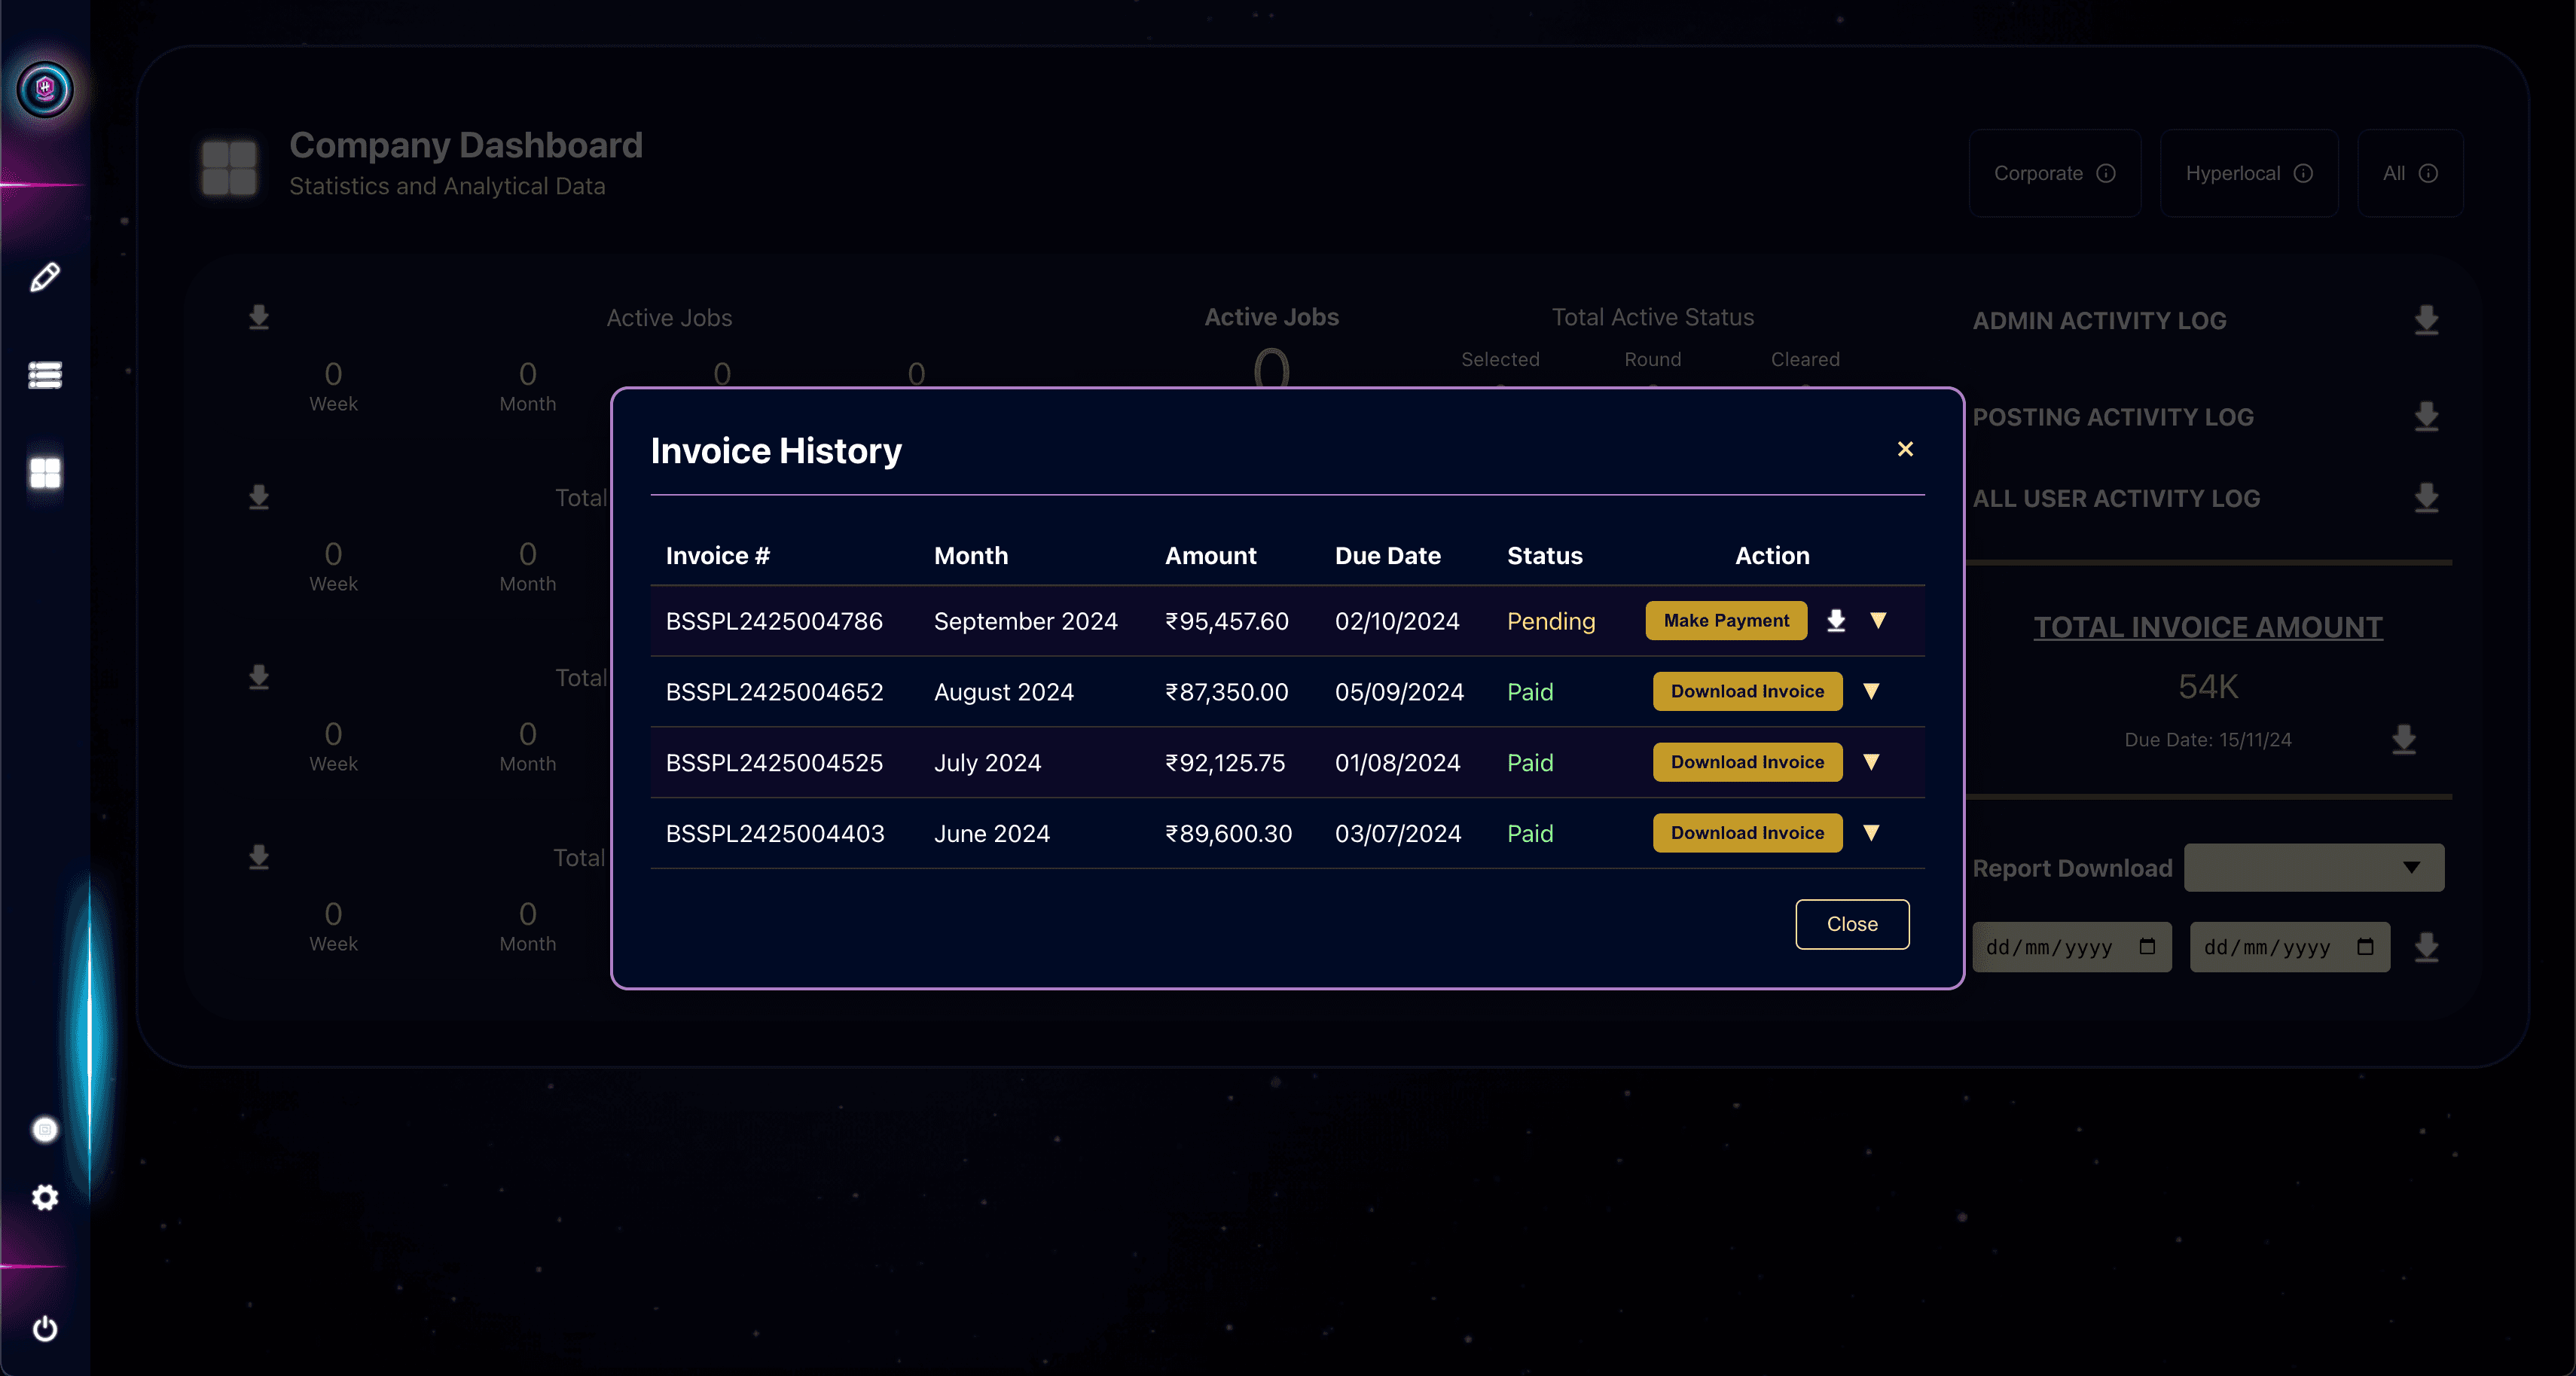Viewport: 2576px width, 1376px height.
Task: Open the Report Download dropdown
Action: pos(2313,867)
